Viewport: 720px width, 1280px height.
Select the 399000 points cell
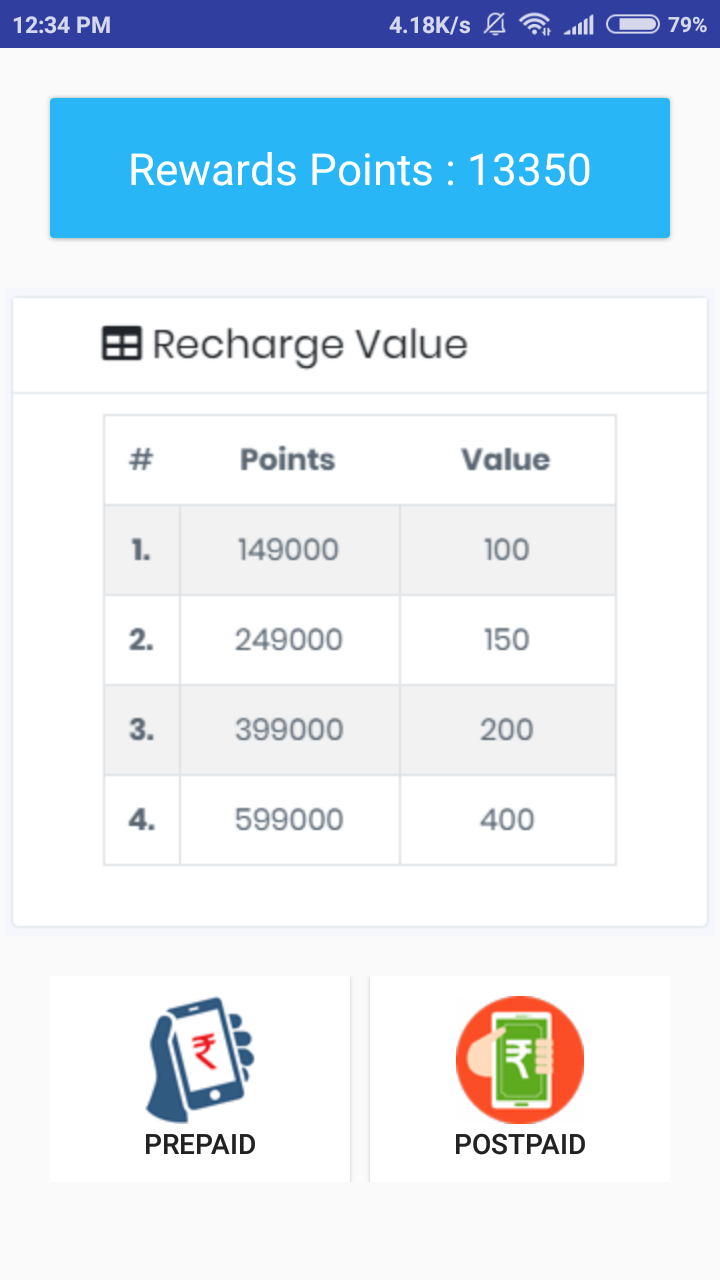pyautogui.click(x=289, y=730)
